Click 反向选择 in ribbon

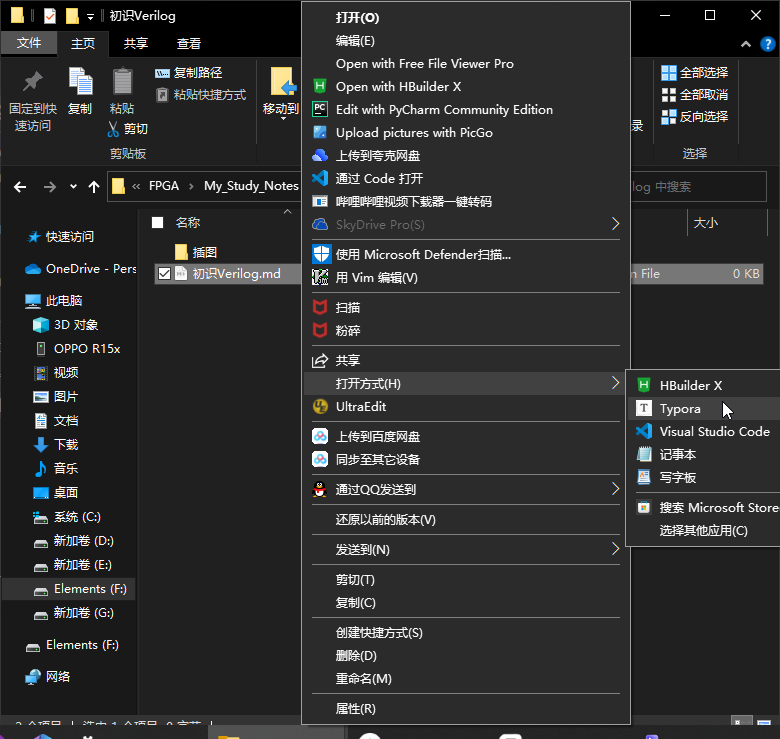coord(694,117)
